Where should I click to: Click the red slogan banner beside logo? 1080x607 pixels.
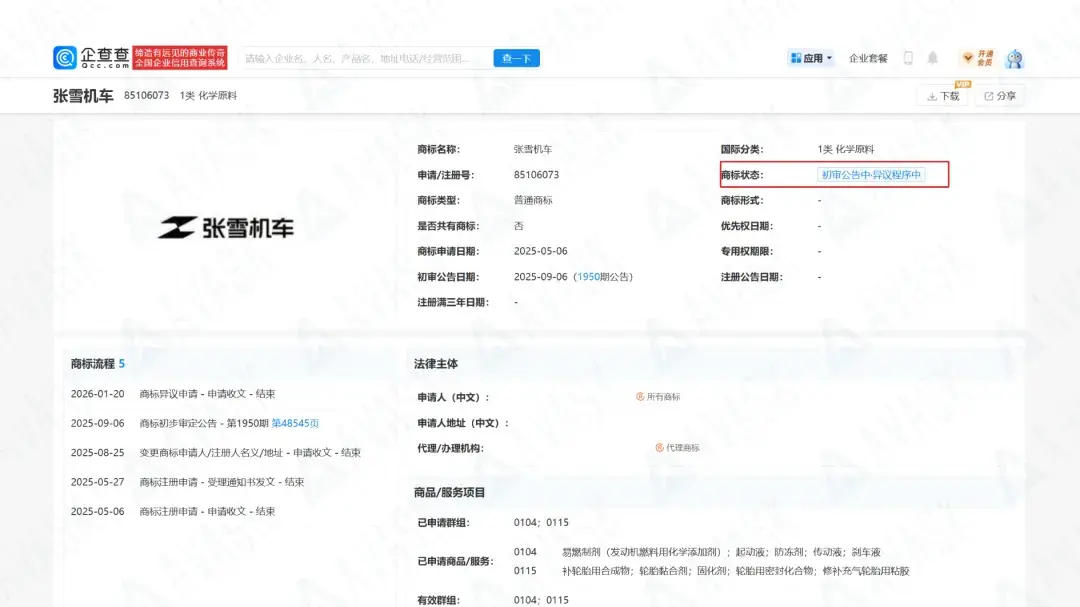pyautogui.click(x=180, y=58)
